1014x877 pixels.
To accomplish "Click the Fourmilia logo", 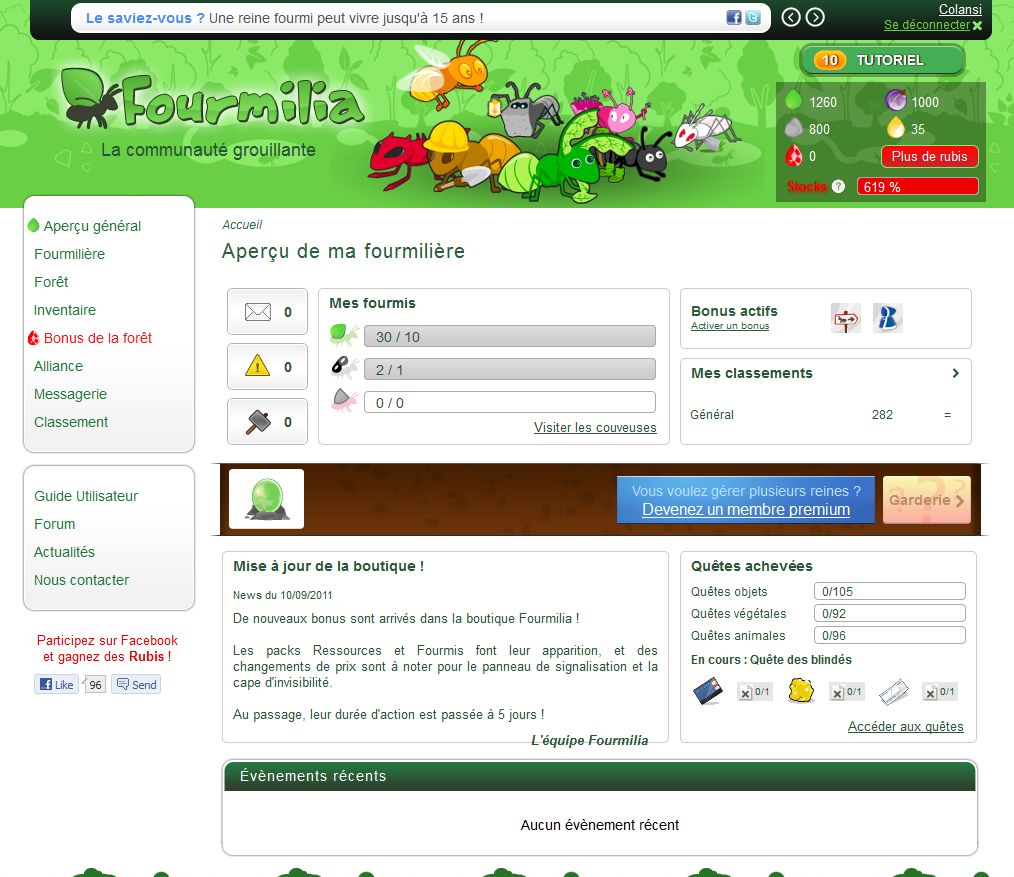I will coord(212,100).
